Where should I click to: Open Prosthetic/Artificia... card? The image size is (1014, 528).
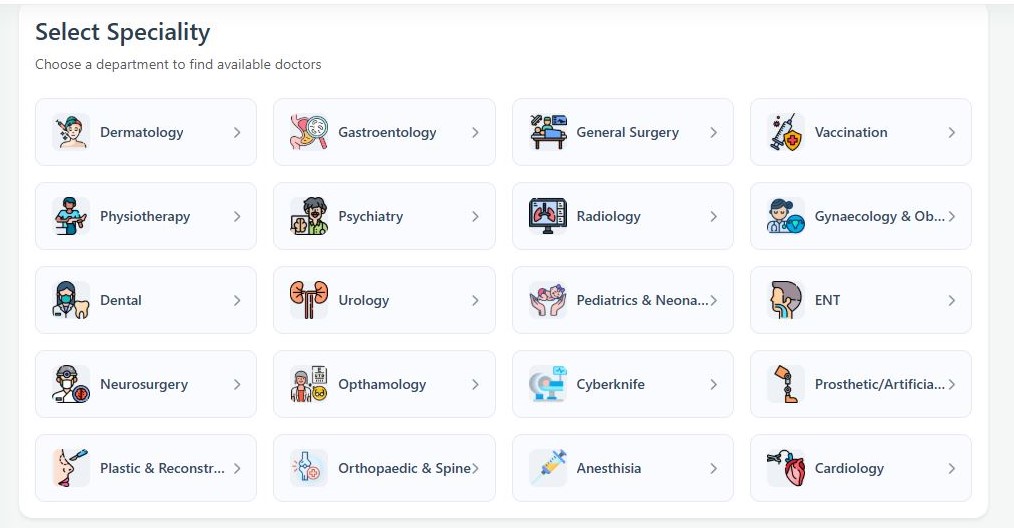(x=861, y=384)
